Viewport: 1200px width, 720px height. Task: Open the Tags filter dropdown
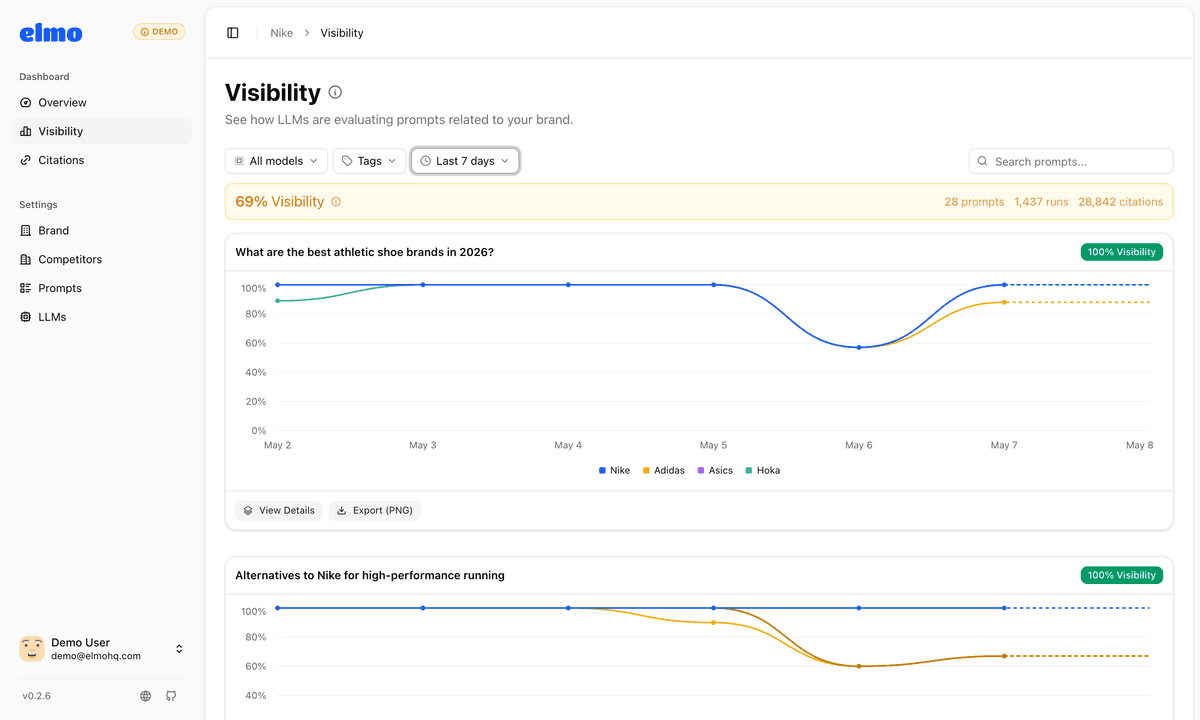click(369, 161)
